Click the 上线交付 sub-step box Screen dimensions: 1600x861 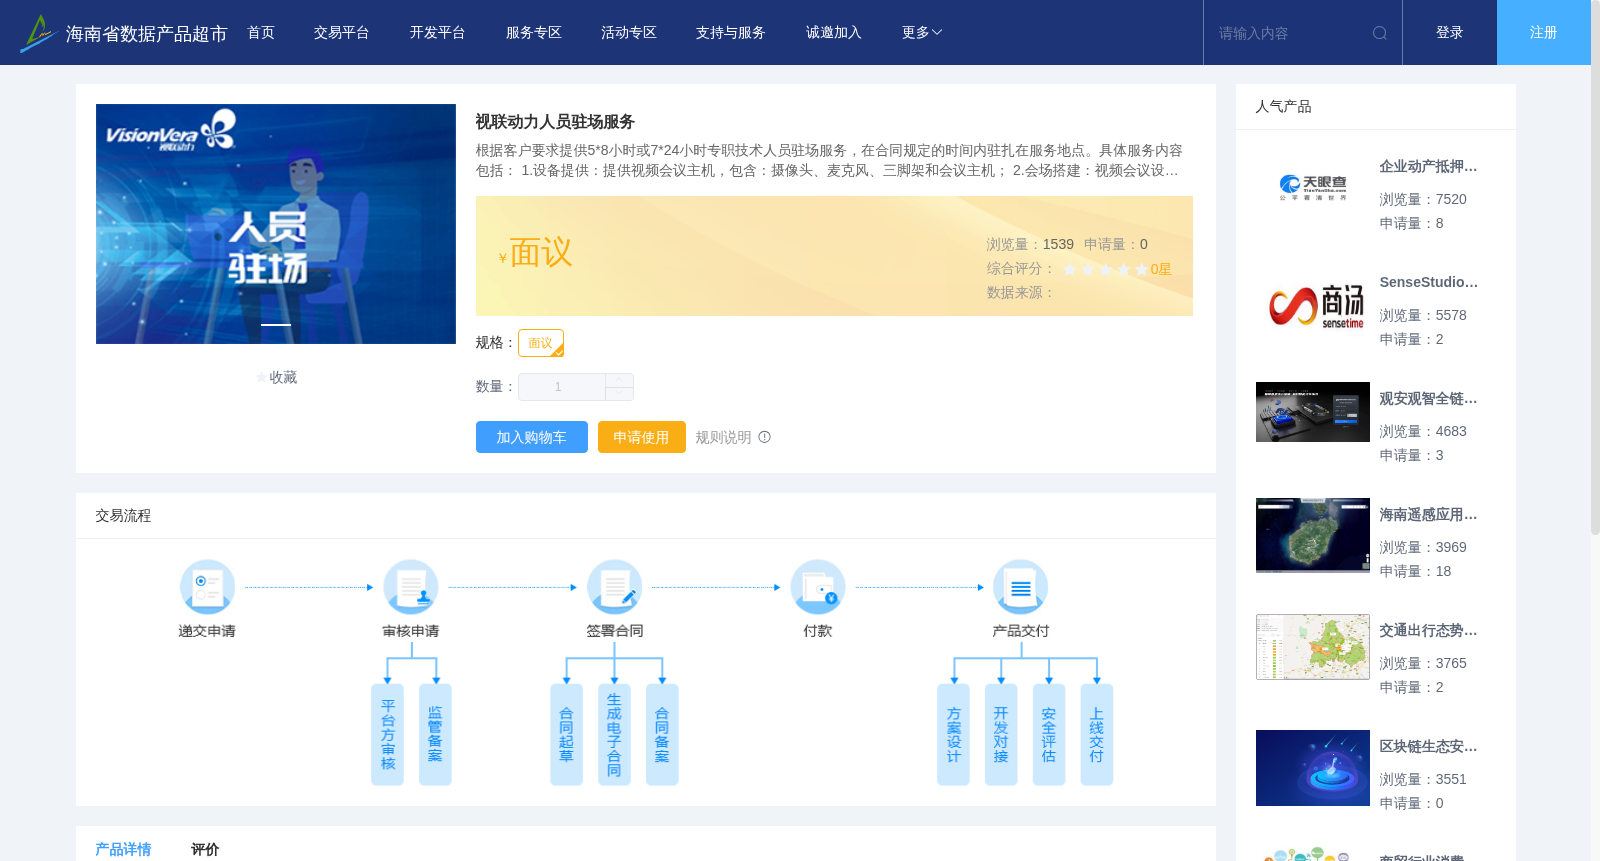tap(1097, 735)
